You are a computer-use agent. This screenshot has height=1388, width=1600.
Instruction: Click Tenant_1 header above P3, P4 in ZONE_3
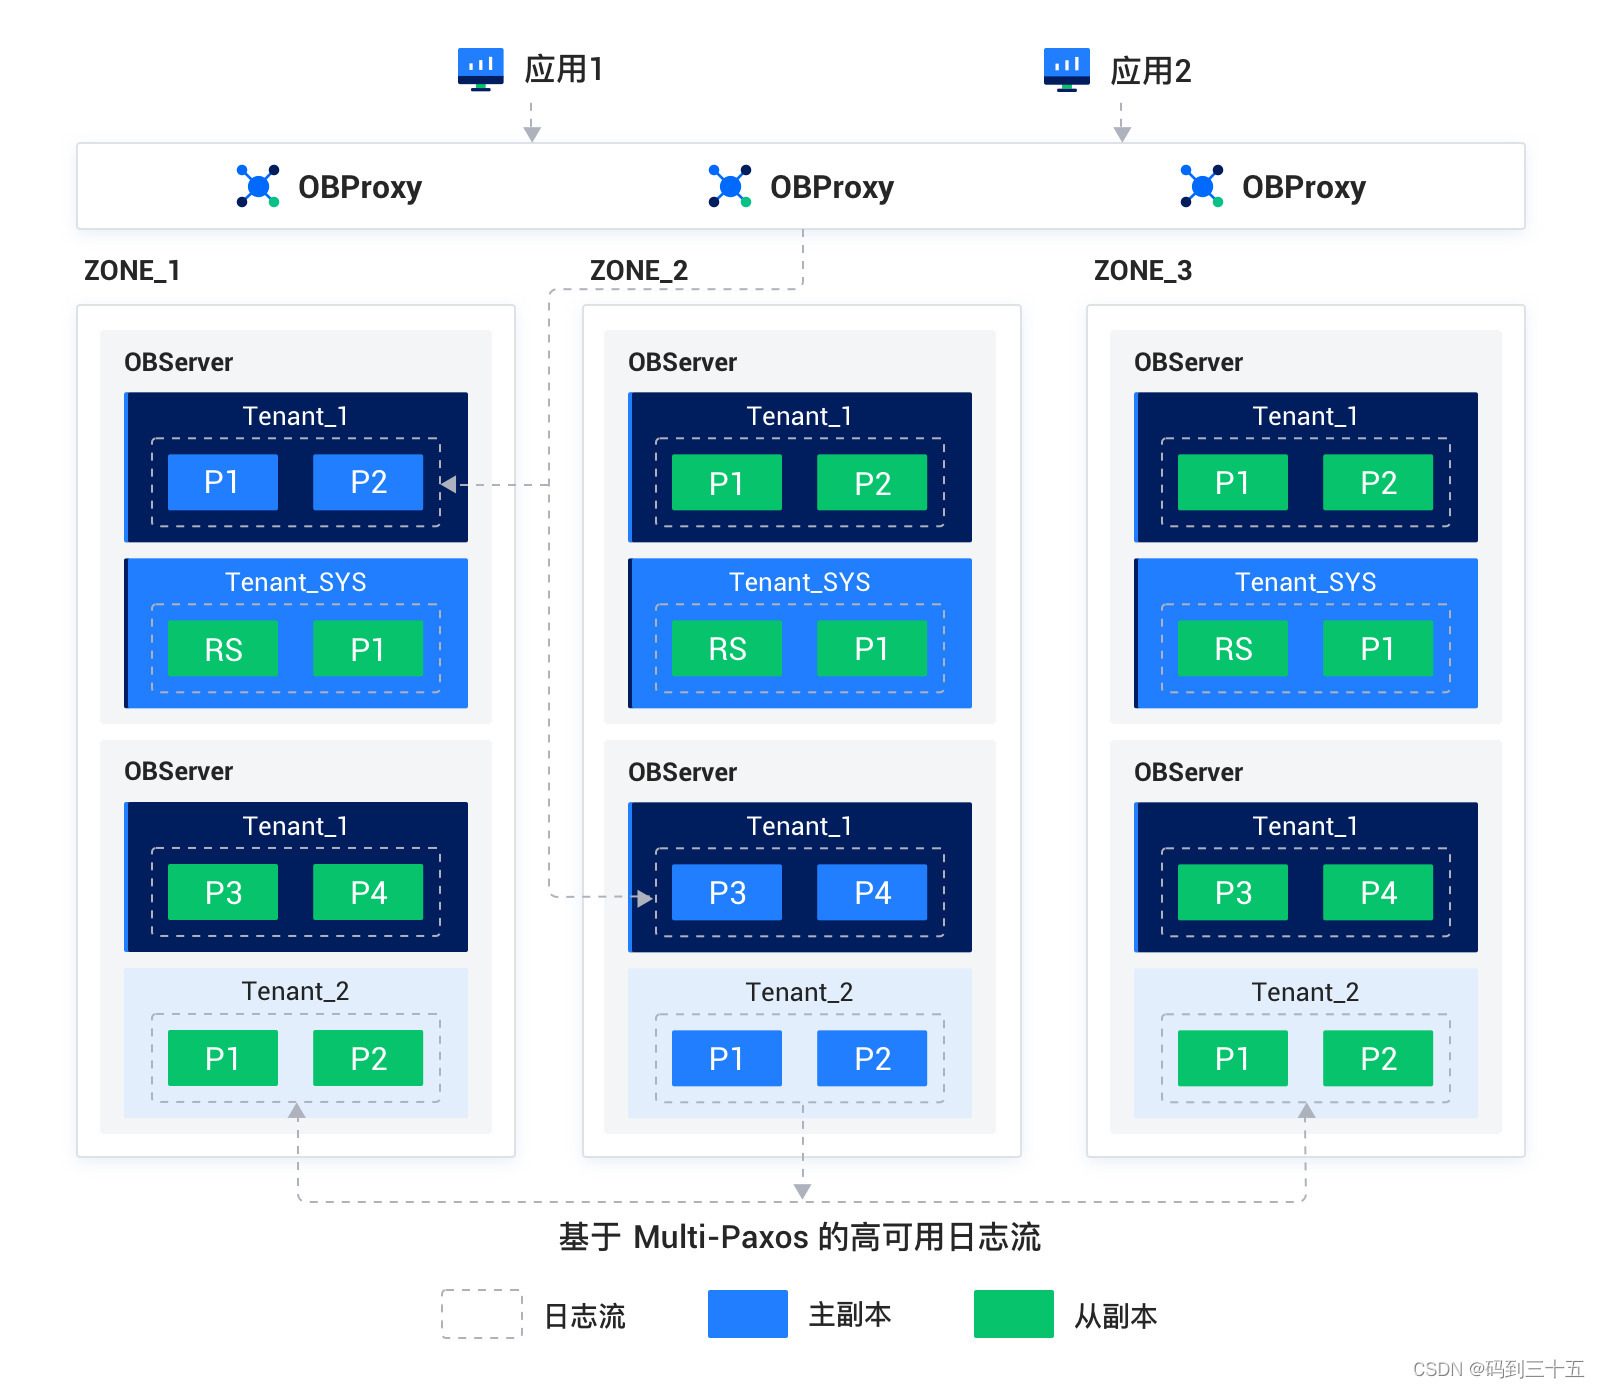click(x=1306, y=826)
